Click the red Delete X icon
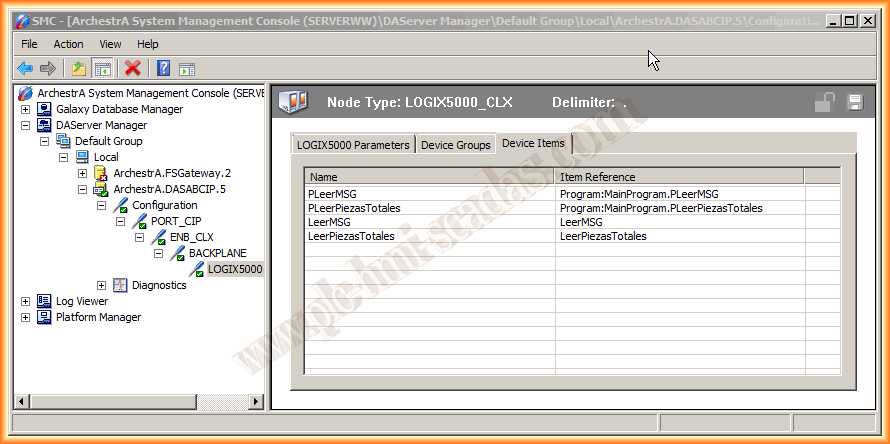Viewport: 890px width, 444px height. click(x=132, y=68)
